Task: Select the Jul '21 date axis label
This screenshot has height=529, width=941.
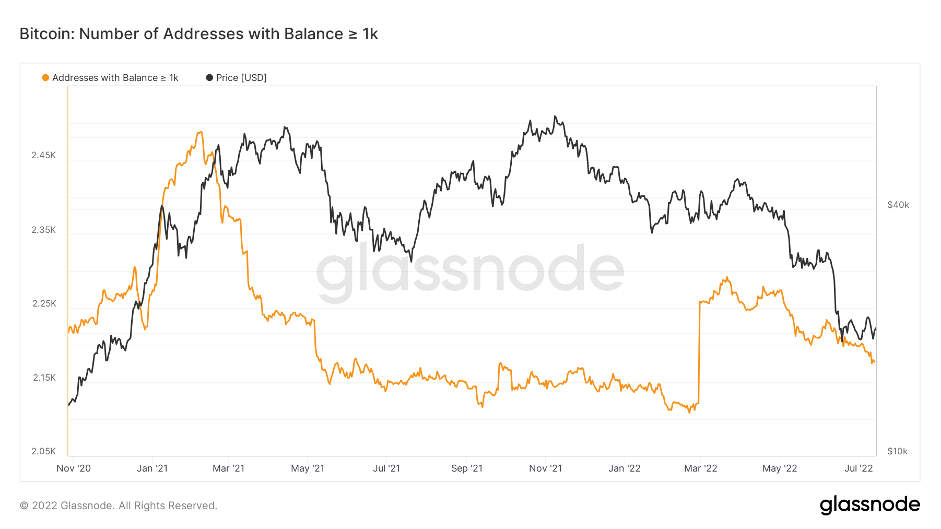Action: coord(386,467)
